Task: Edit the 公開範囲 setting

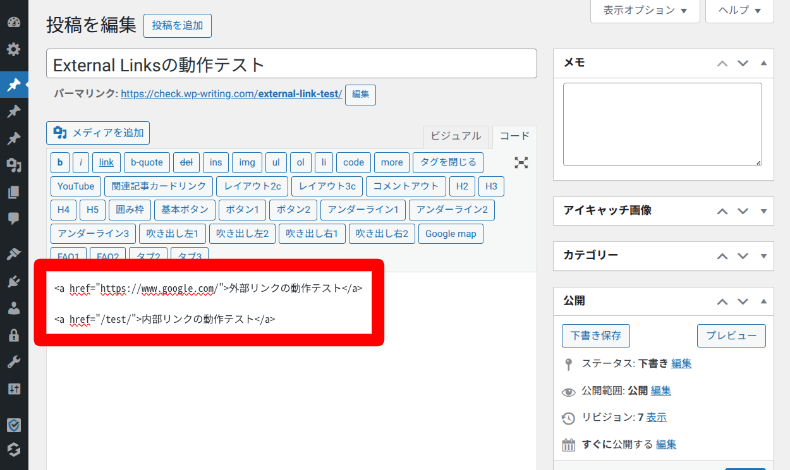Action: (x=661, y=391)
